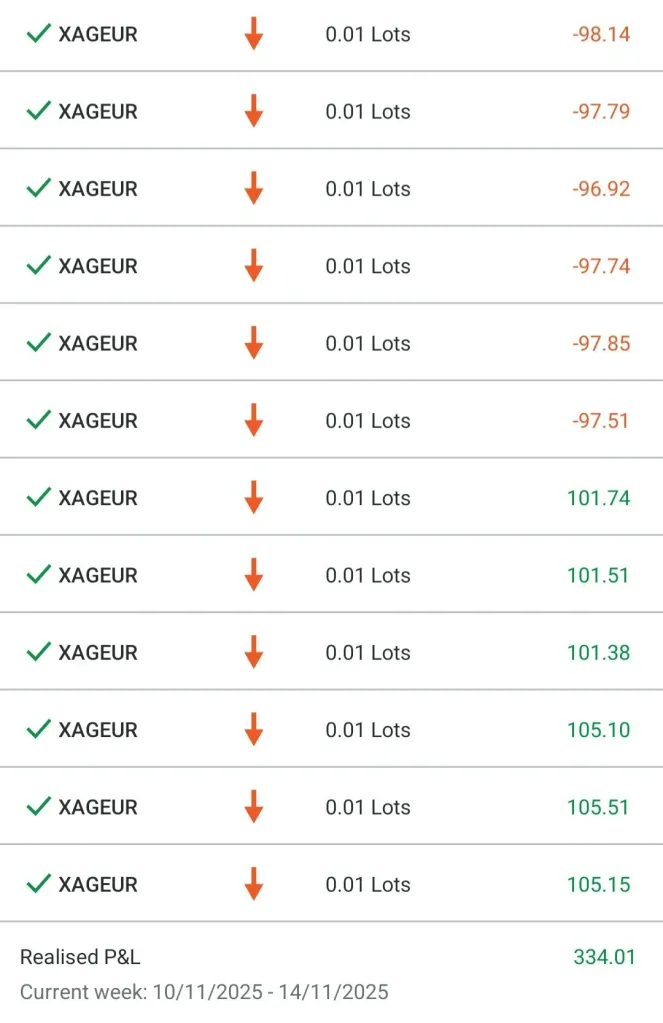
Task: Click the -97.79 loss value
Action: (601, 111)
